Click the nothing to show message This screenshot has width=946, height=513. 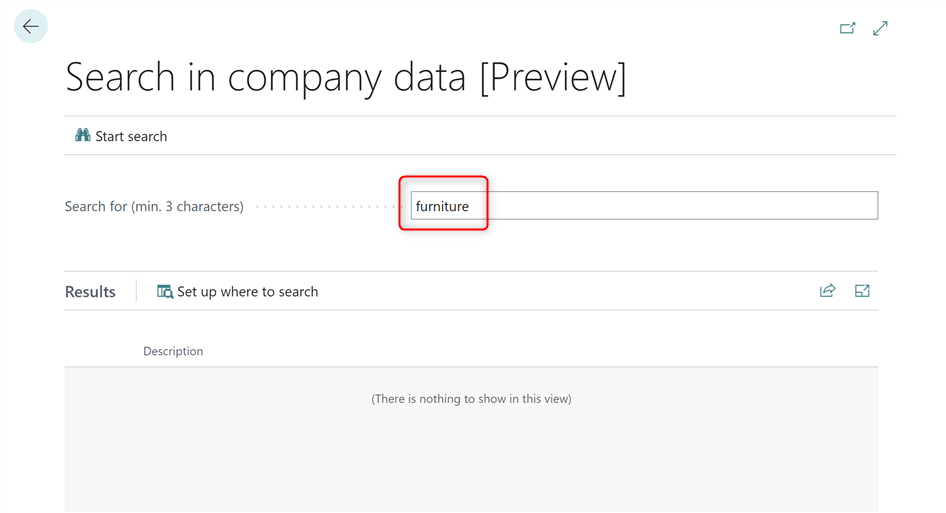pyautogui.click(x=471, y=399)
